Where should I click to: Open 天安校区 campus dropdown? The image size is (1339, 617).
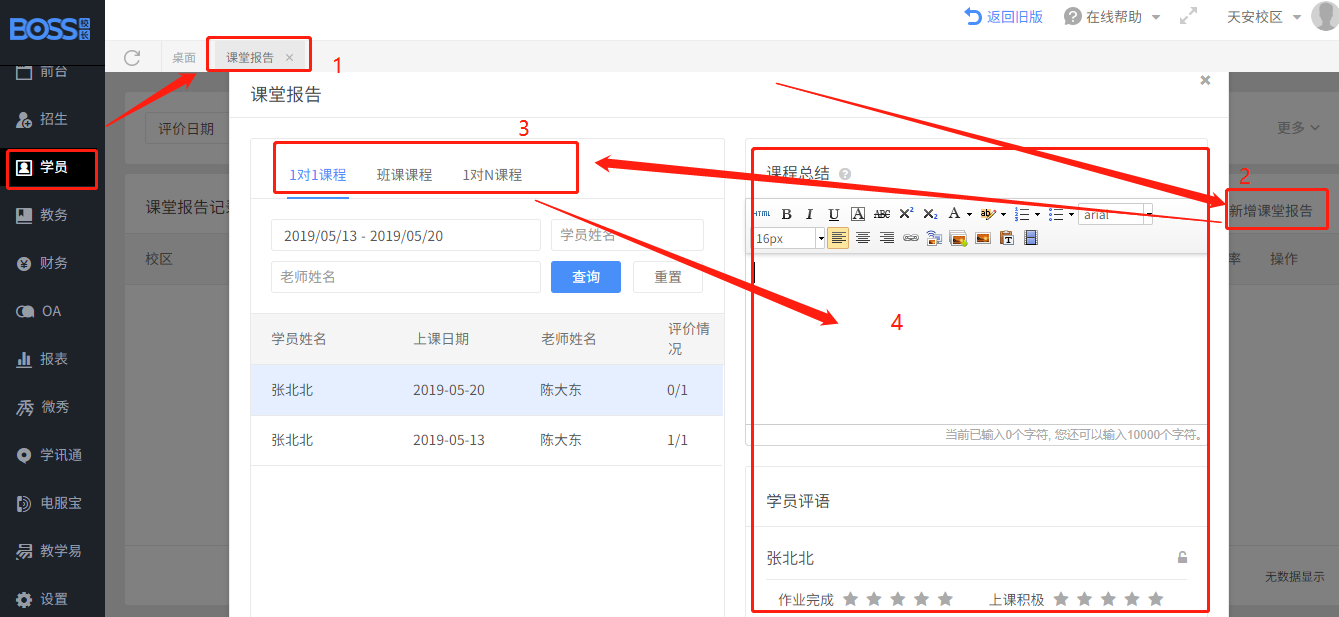coord(1264,17)
